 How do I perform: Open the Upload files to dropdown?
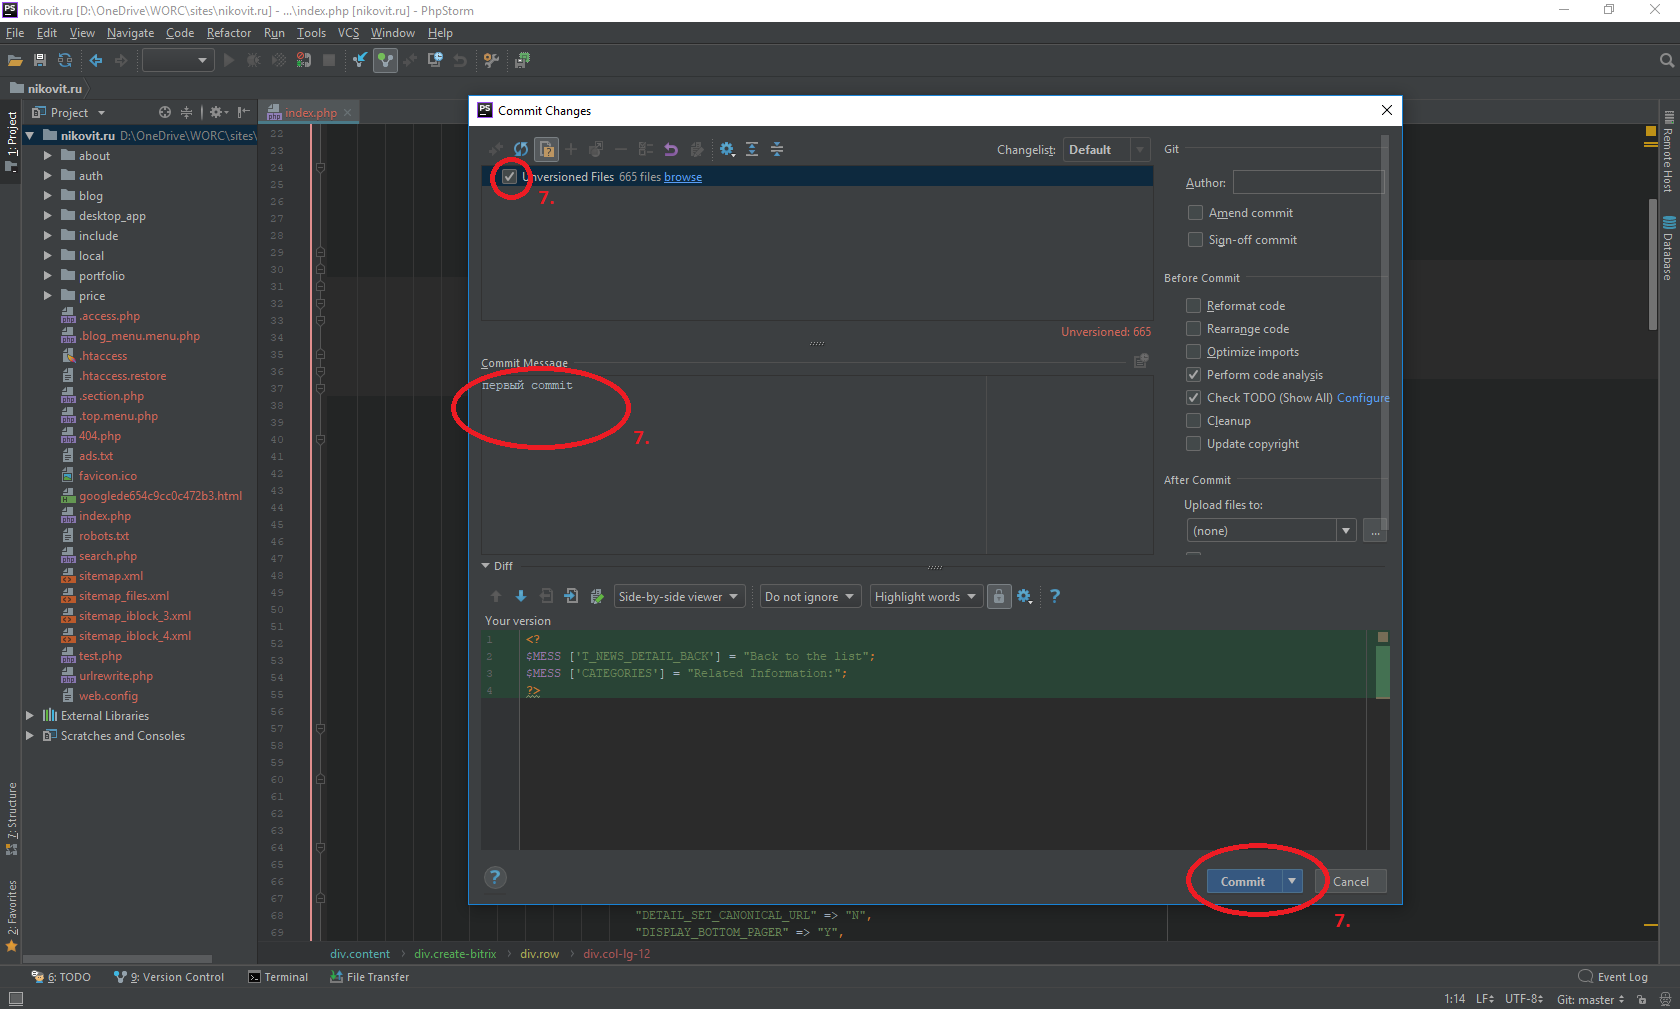pos(1271,530)
